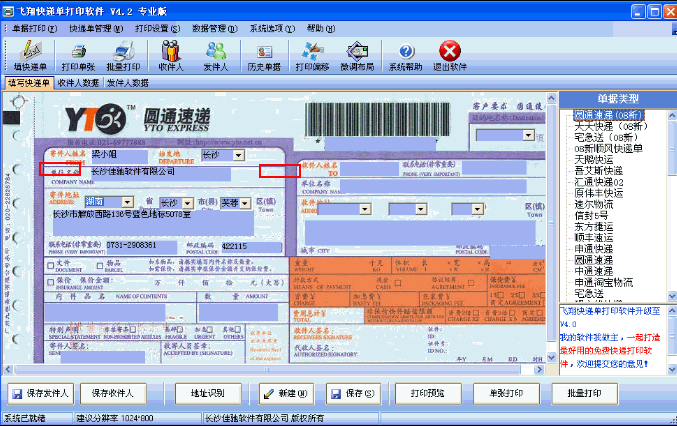Expand the sender city dropdown showing 长沙

coord(187,202)
